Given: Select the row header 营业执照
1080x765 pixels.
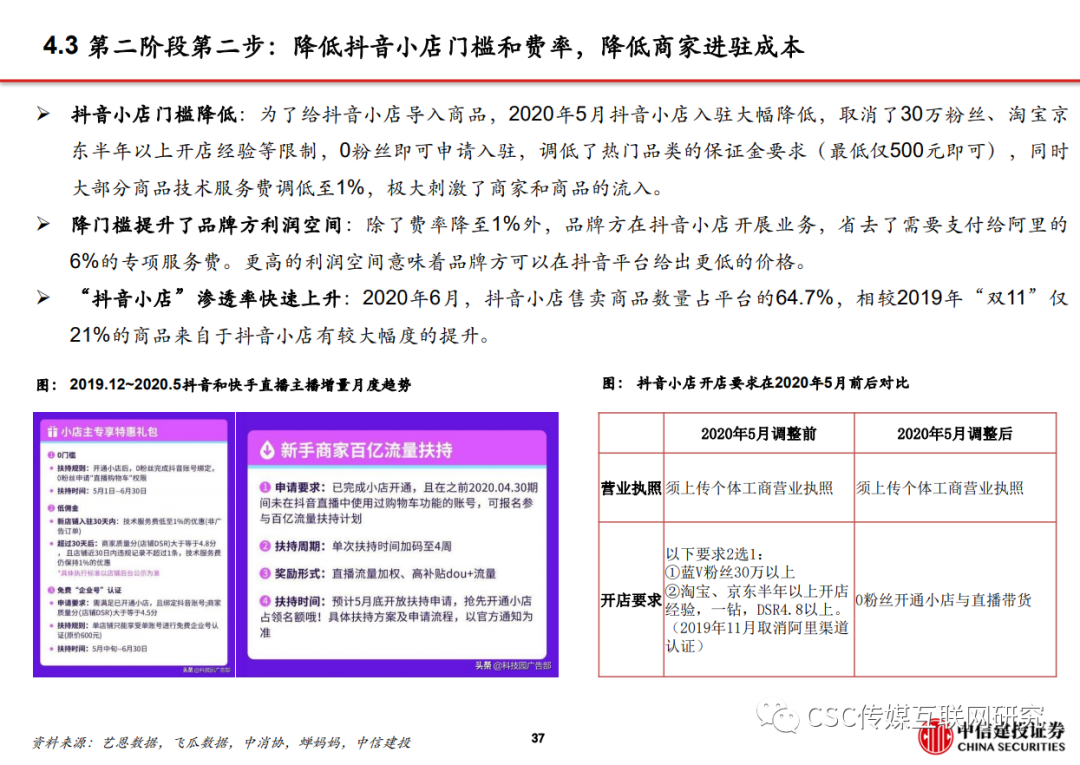Looking at the screenshot, I should tap(631, 488).
